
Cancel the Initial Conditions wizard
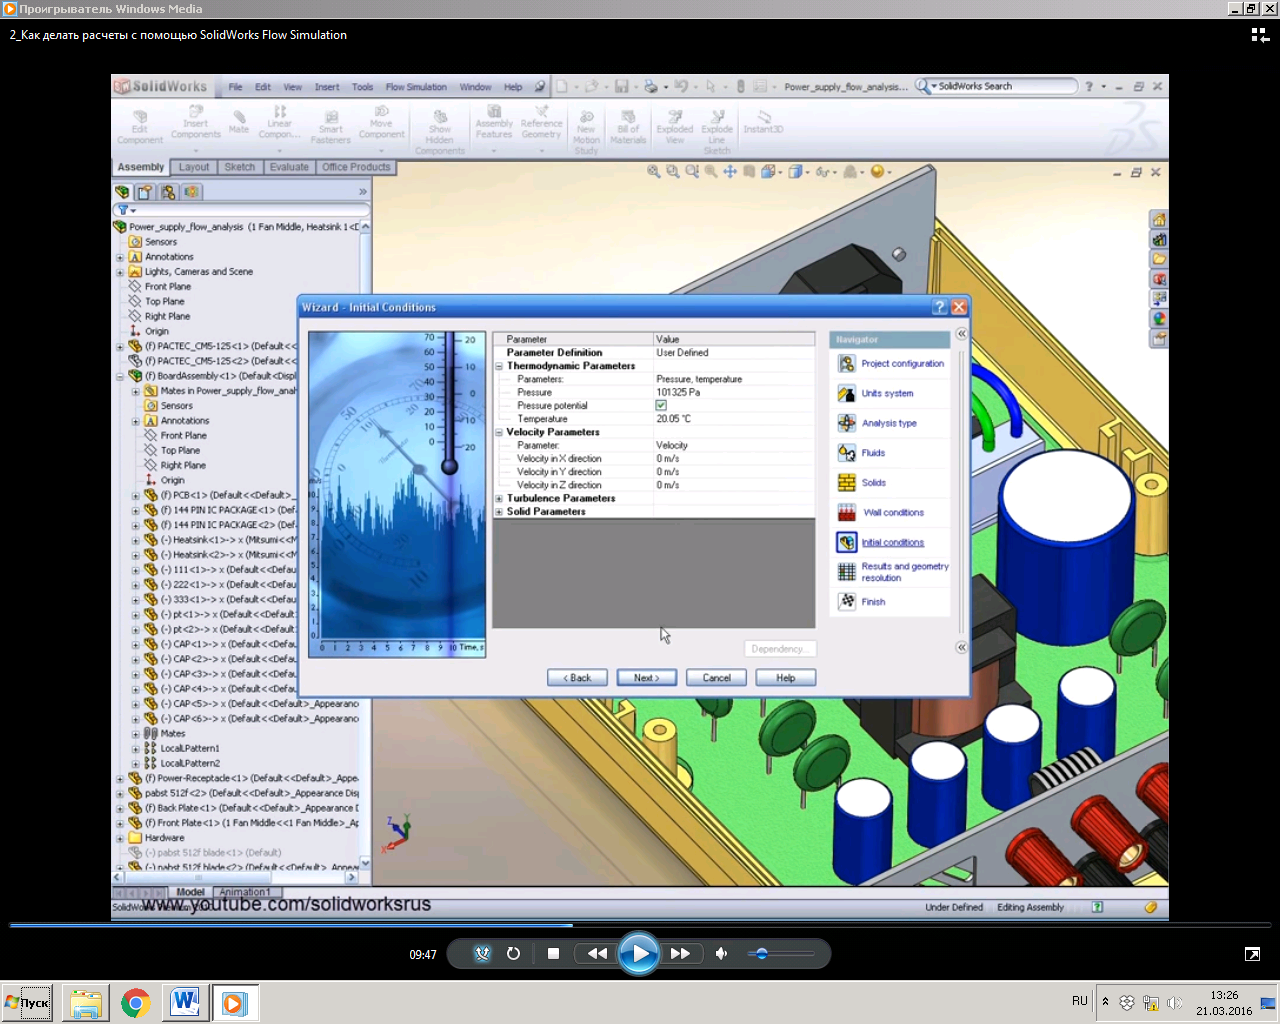(716, 678)
